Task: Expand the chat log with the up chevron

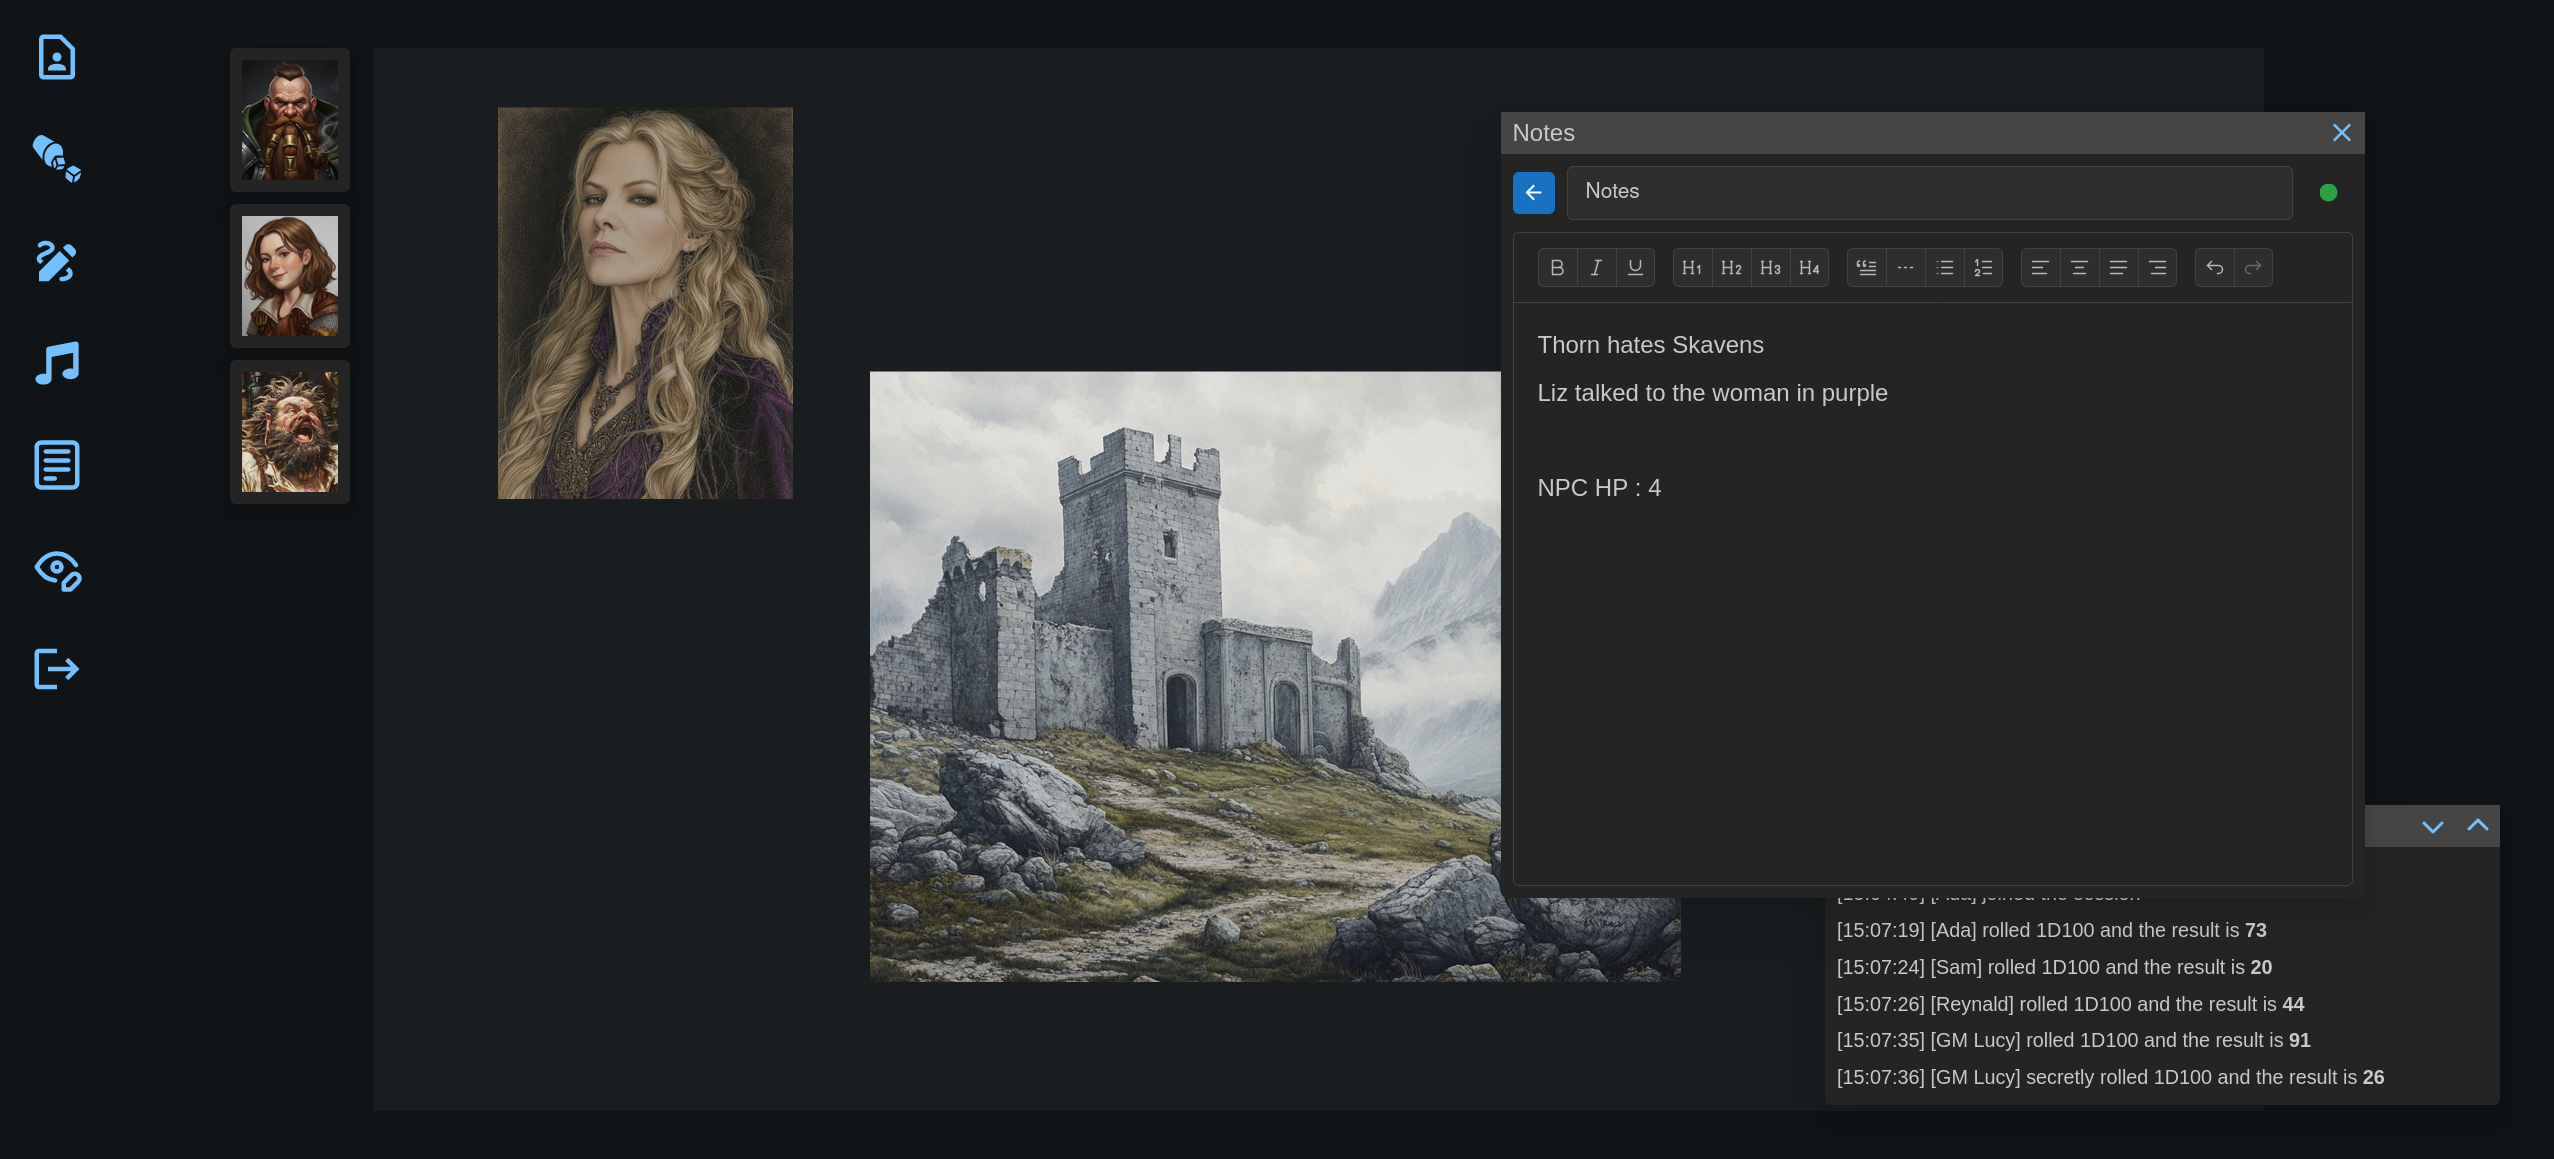Action: point(2478,824)
